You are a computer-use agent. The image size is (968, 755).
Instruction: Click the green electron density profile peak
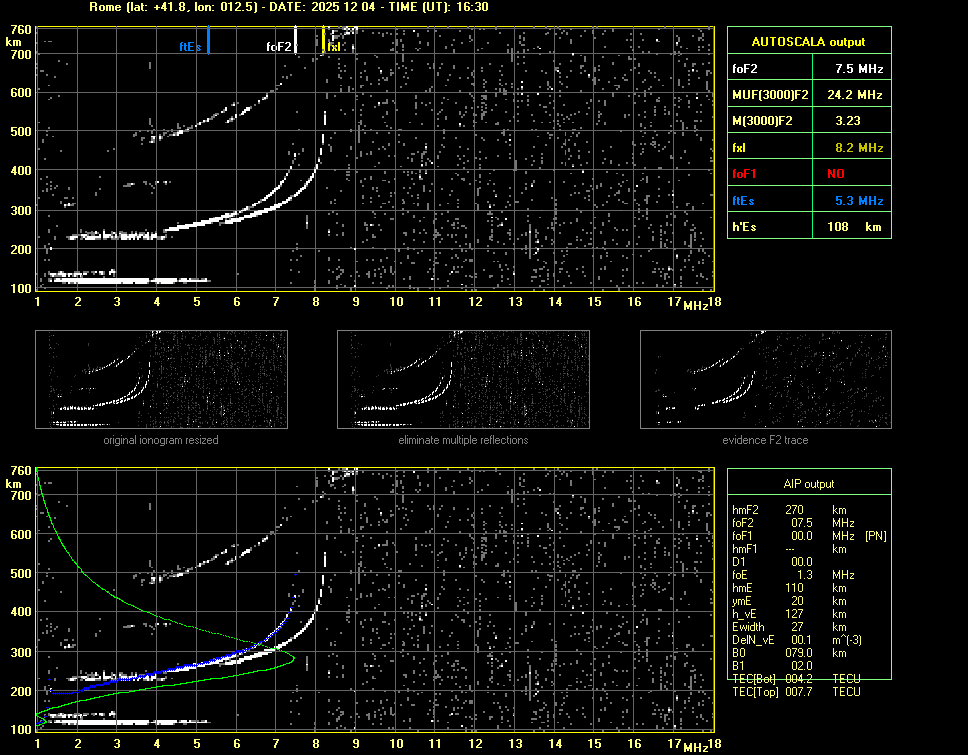pos(294,658)
